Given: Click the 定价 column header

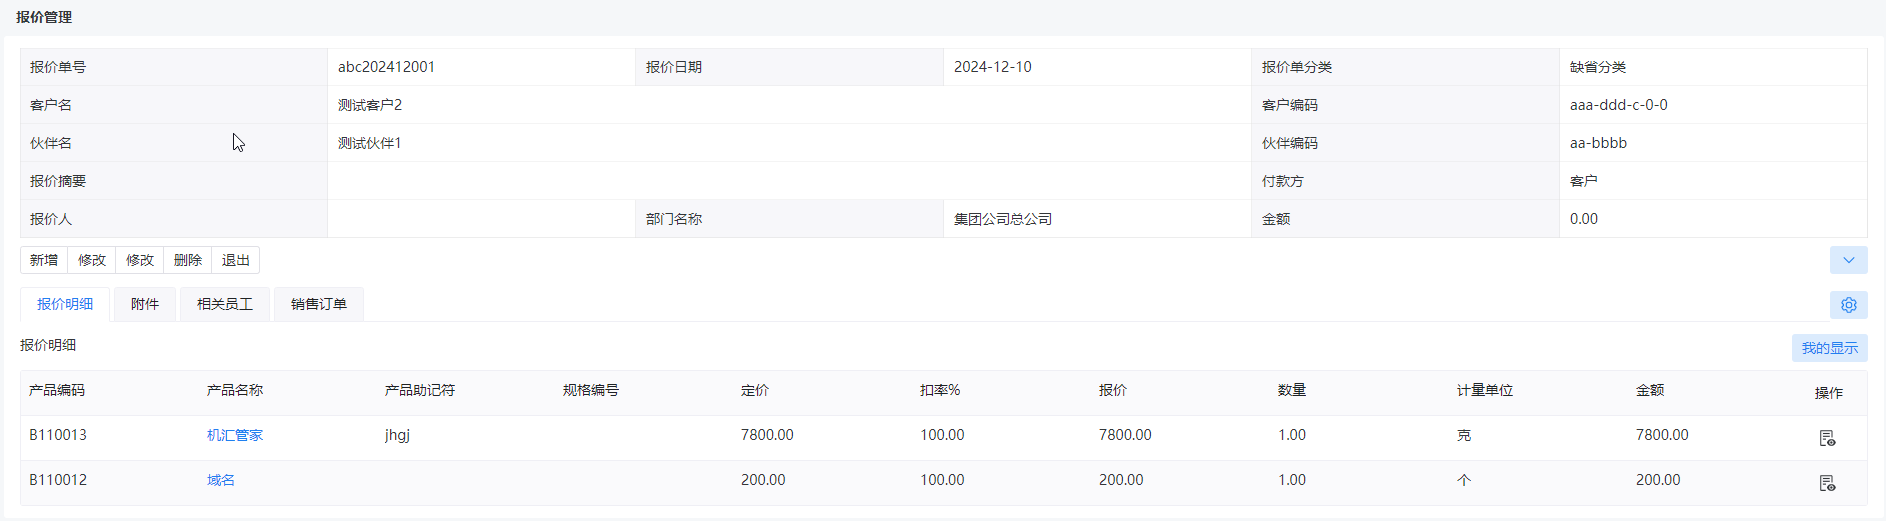Looking at the screenshot, I should point(755,390).
